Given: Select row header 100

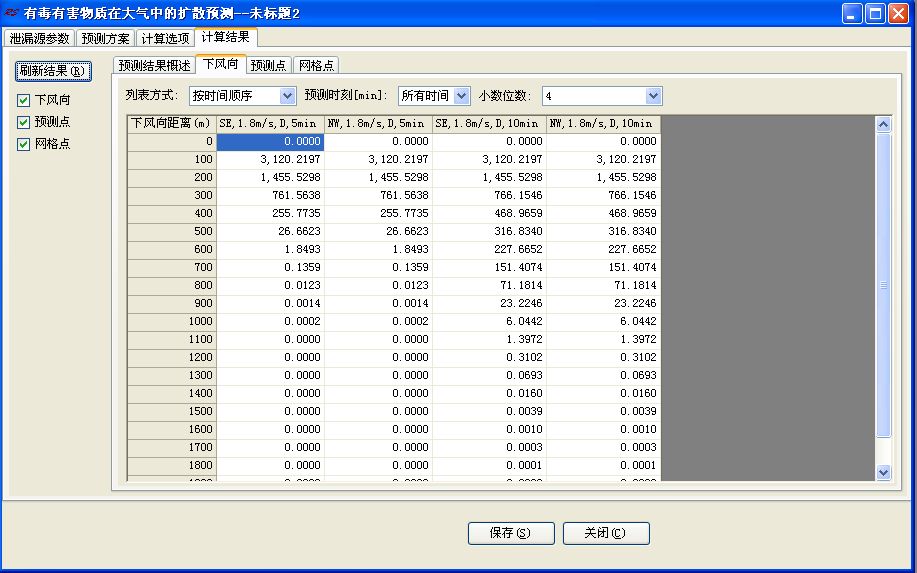Looking at the screenshot, I should [x=172, y=160].
